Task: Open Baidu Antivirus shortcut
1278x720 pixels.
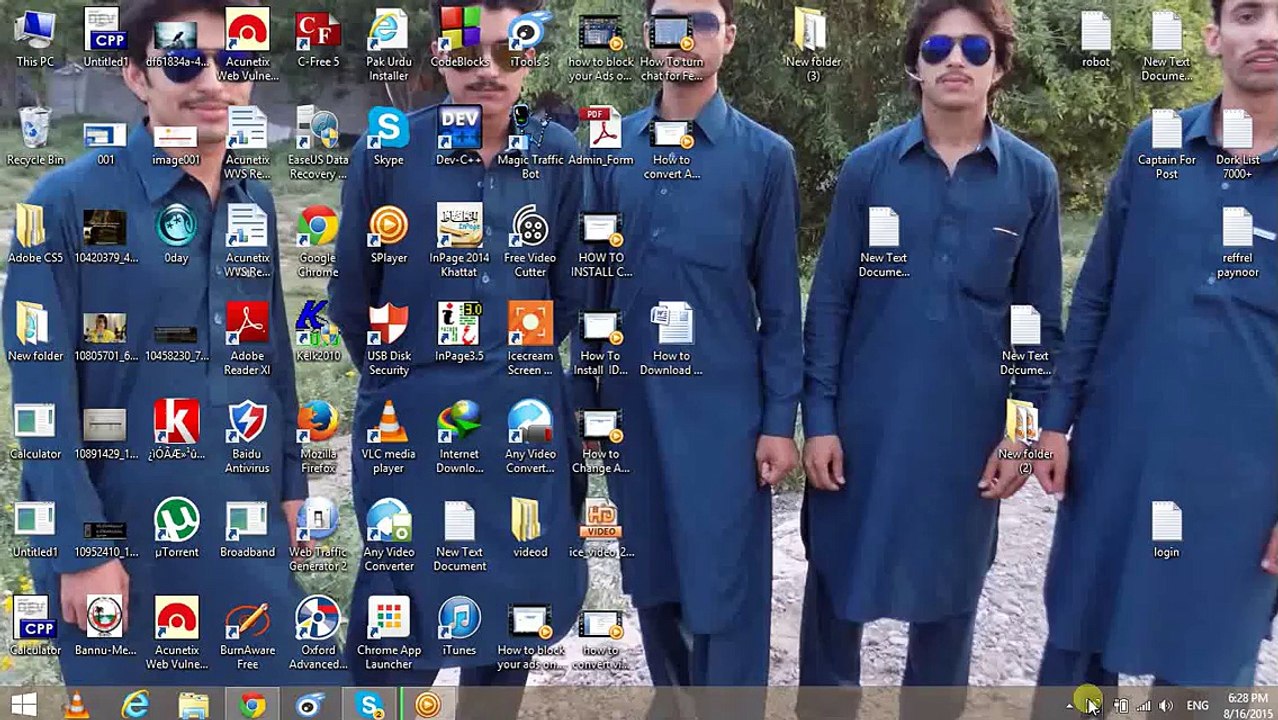Action: 247,439
